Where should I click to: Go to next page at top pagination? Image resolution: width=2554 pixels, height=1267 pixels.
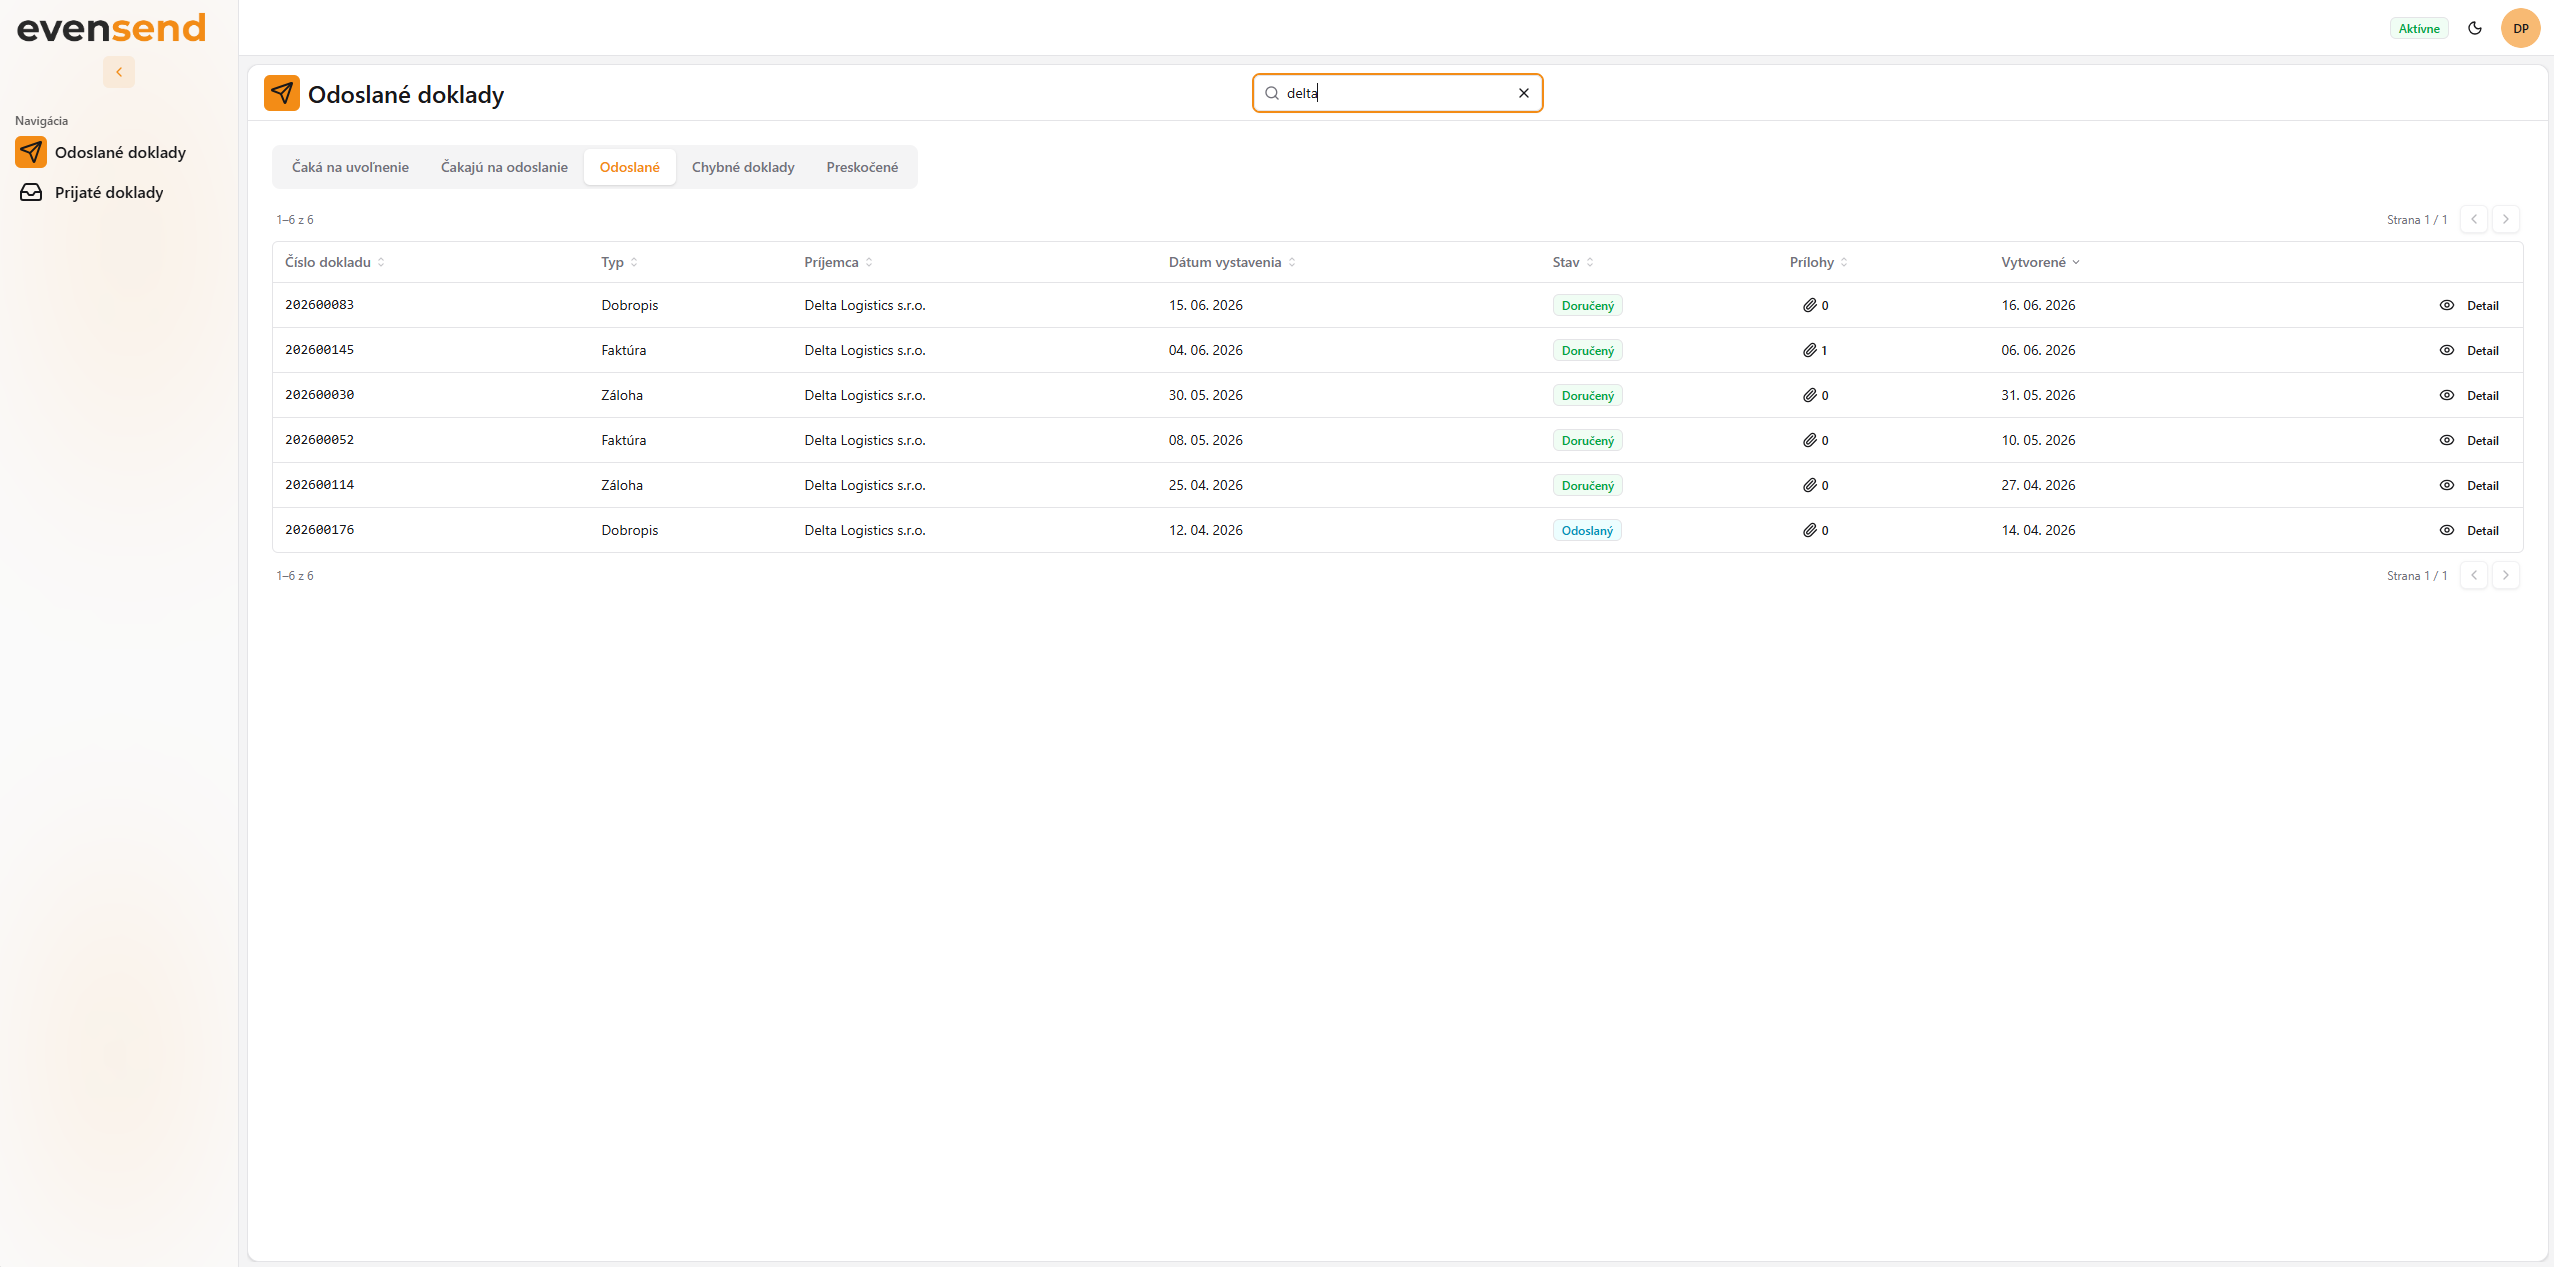(x=2505, y=219)
